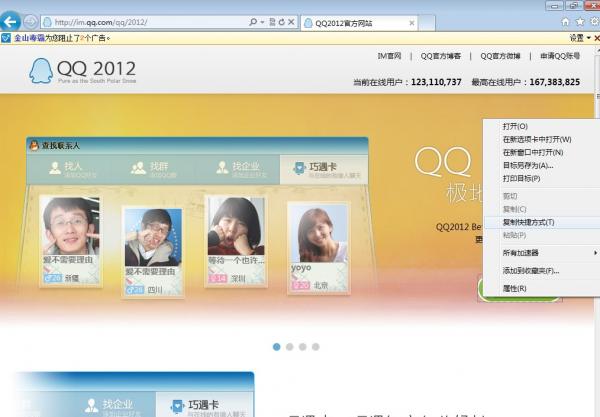Screen dimensions: 600x417
Task: Open the 申请QQ账号 link
Action: [560, 56]
